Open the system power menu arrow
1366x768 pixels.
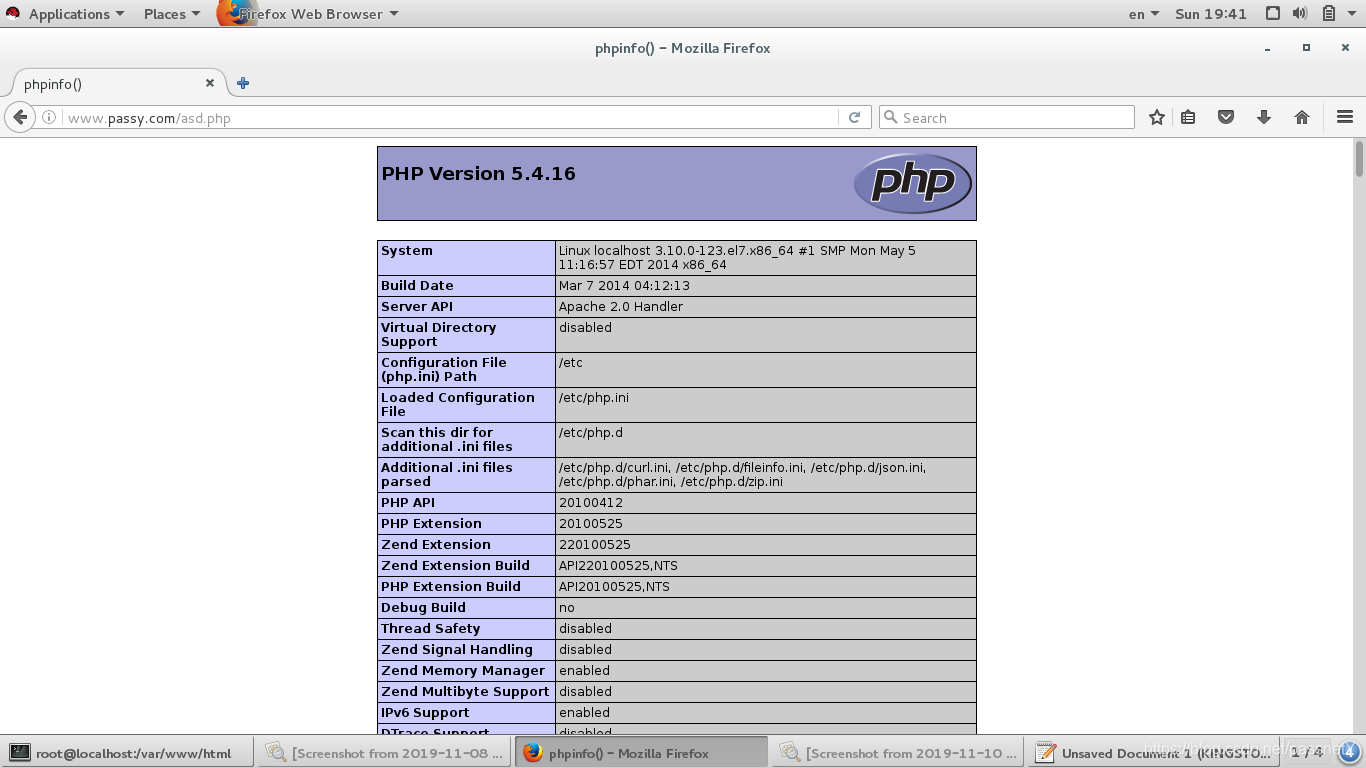(1351, 14)
